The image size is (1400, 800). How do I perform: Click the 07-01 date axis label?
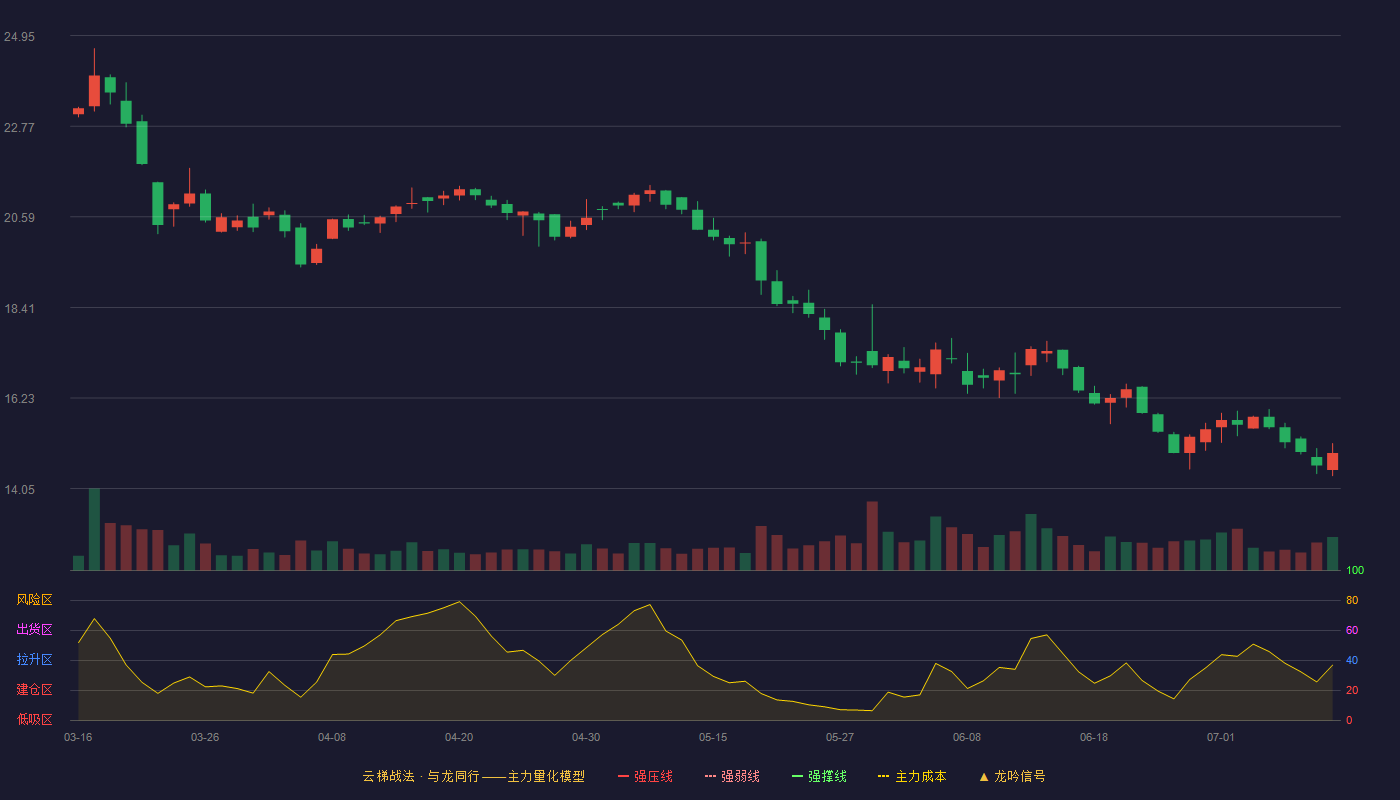[x=1221, y=737]
